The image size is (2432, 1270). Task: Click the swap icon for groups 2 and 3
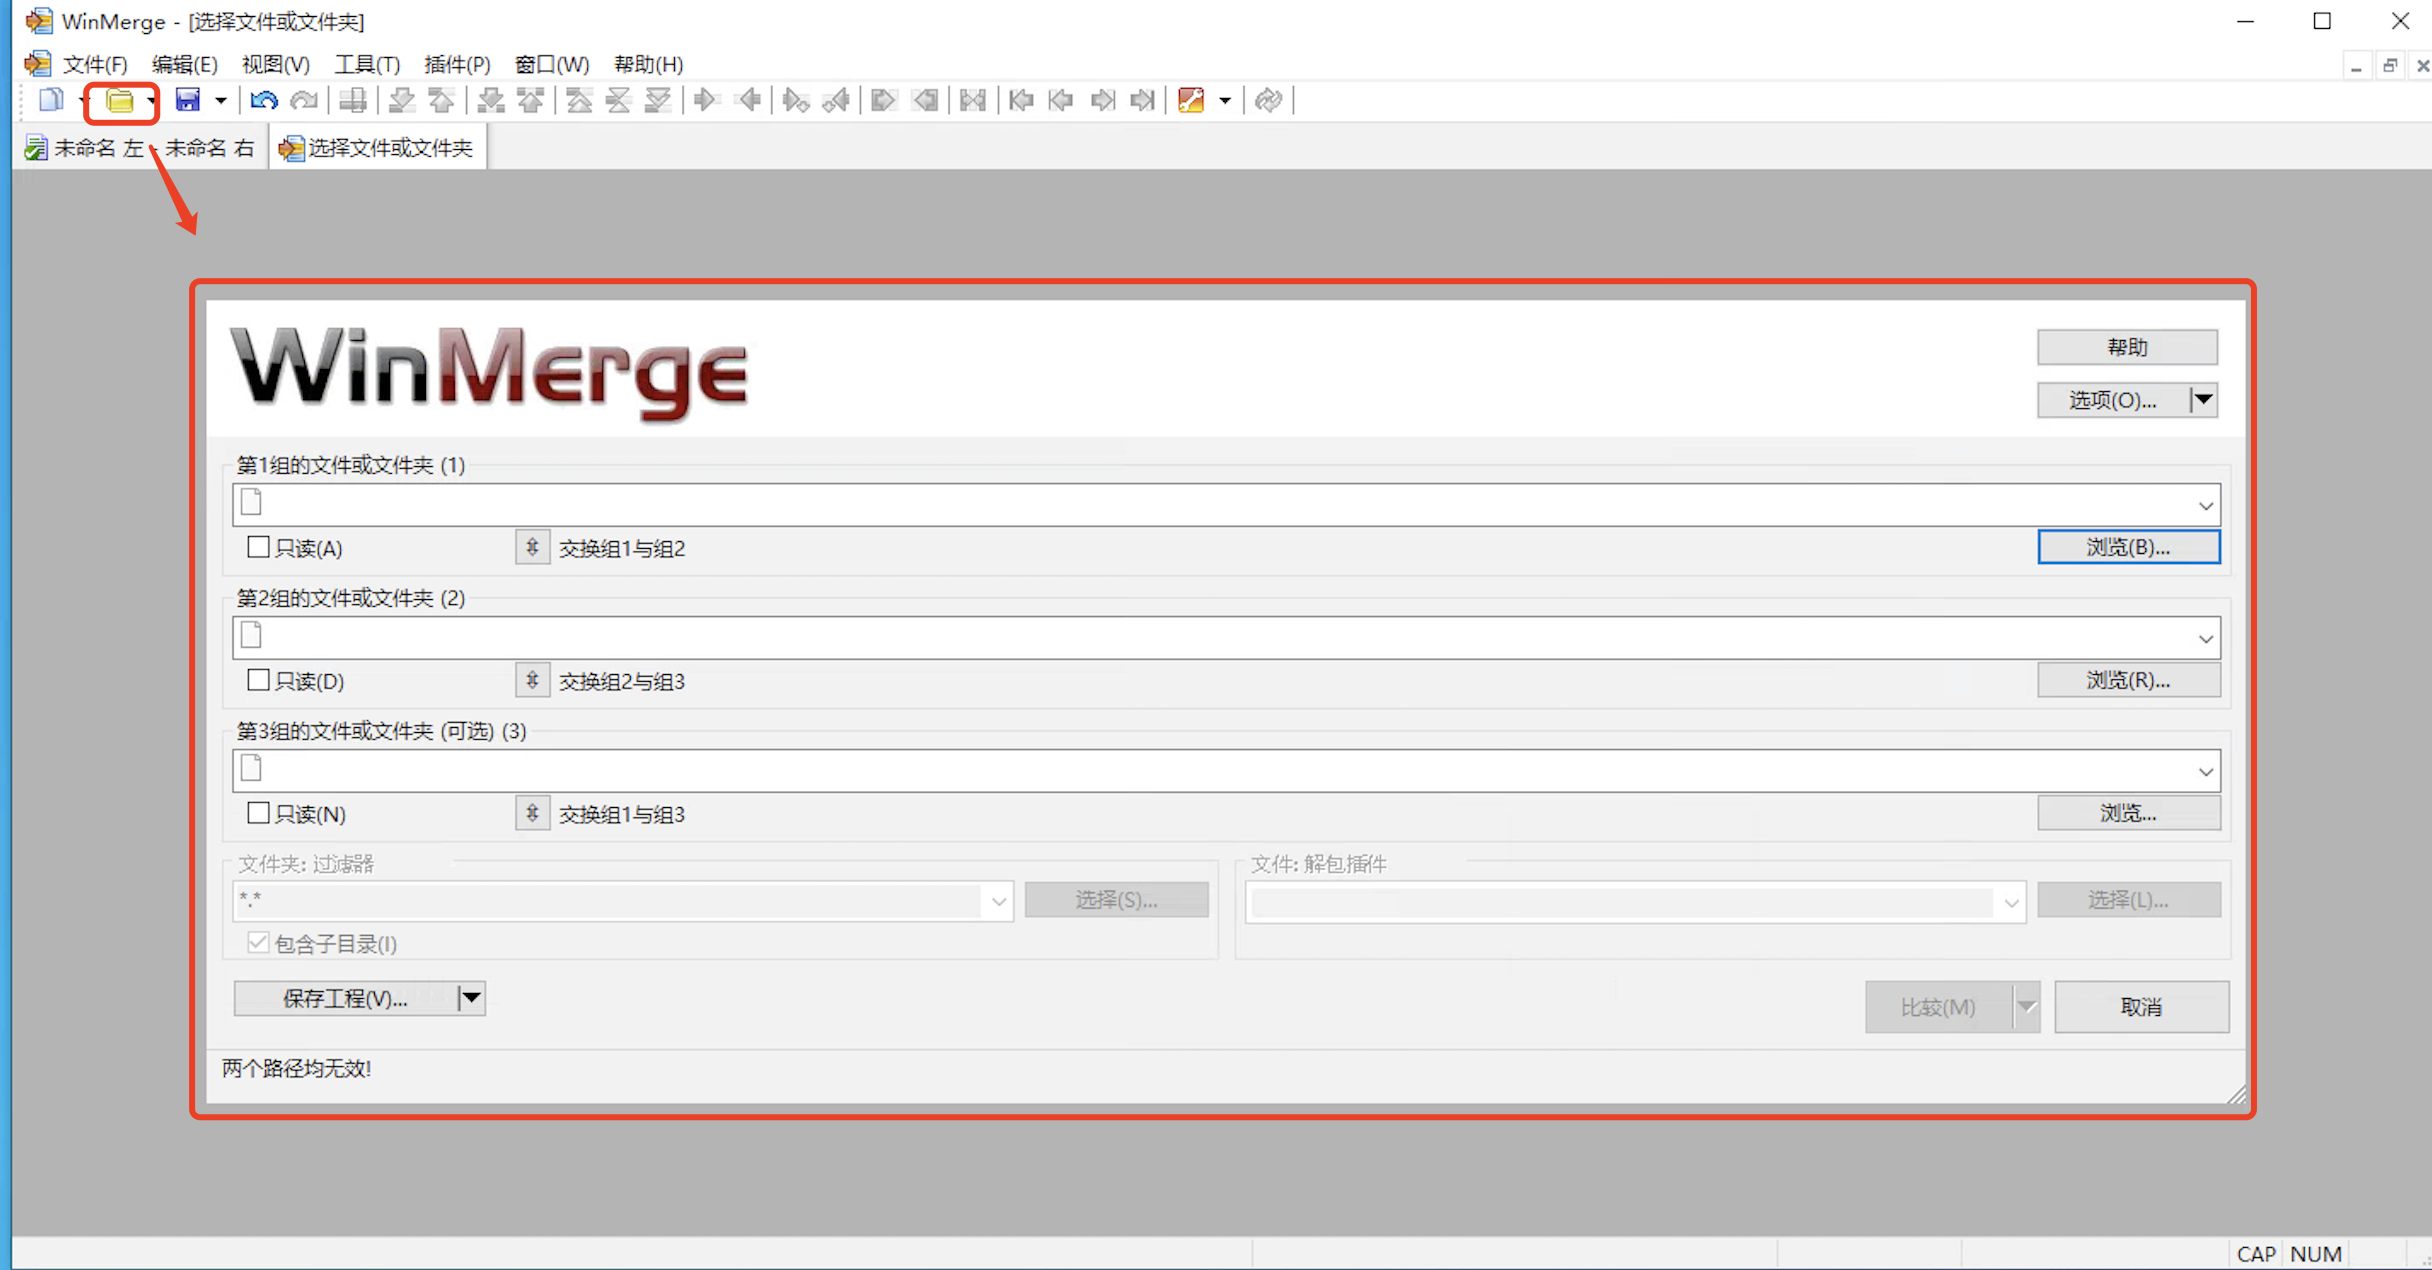pos(532,681)
